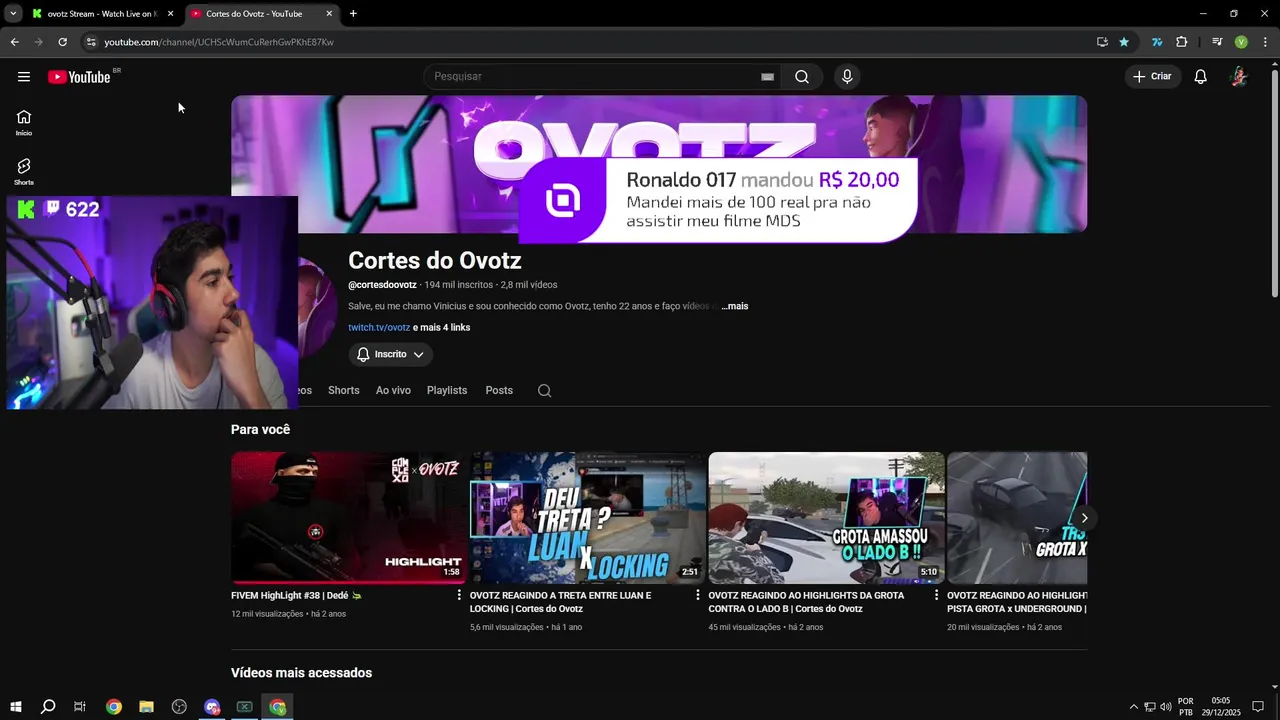1280x720 pixels.
Task: Click the @cortesdoovotz handle
Action: (x=382, y=285)
